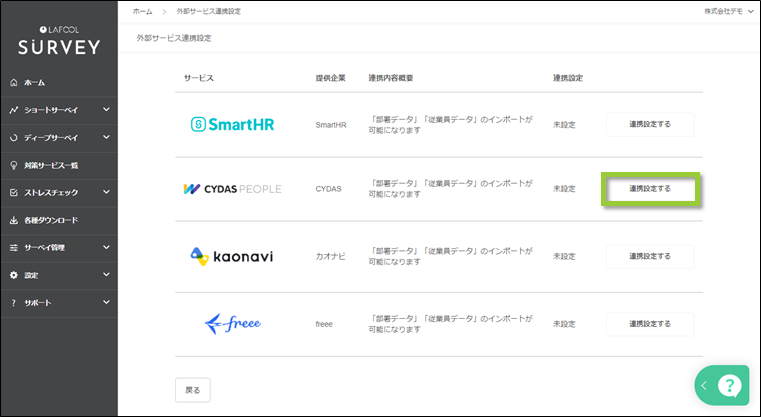Image resolution: width=761 pixels, height=417 pixels.
Task: Open the 株式会社デモ account dropdown
Action: (x=728, y=11)
